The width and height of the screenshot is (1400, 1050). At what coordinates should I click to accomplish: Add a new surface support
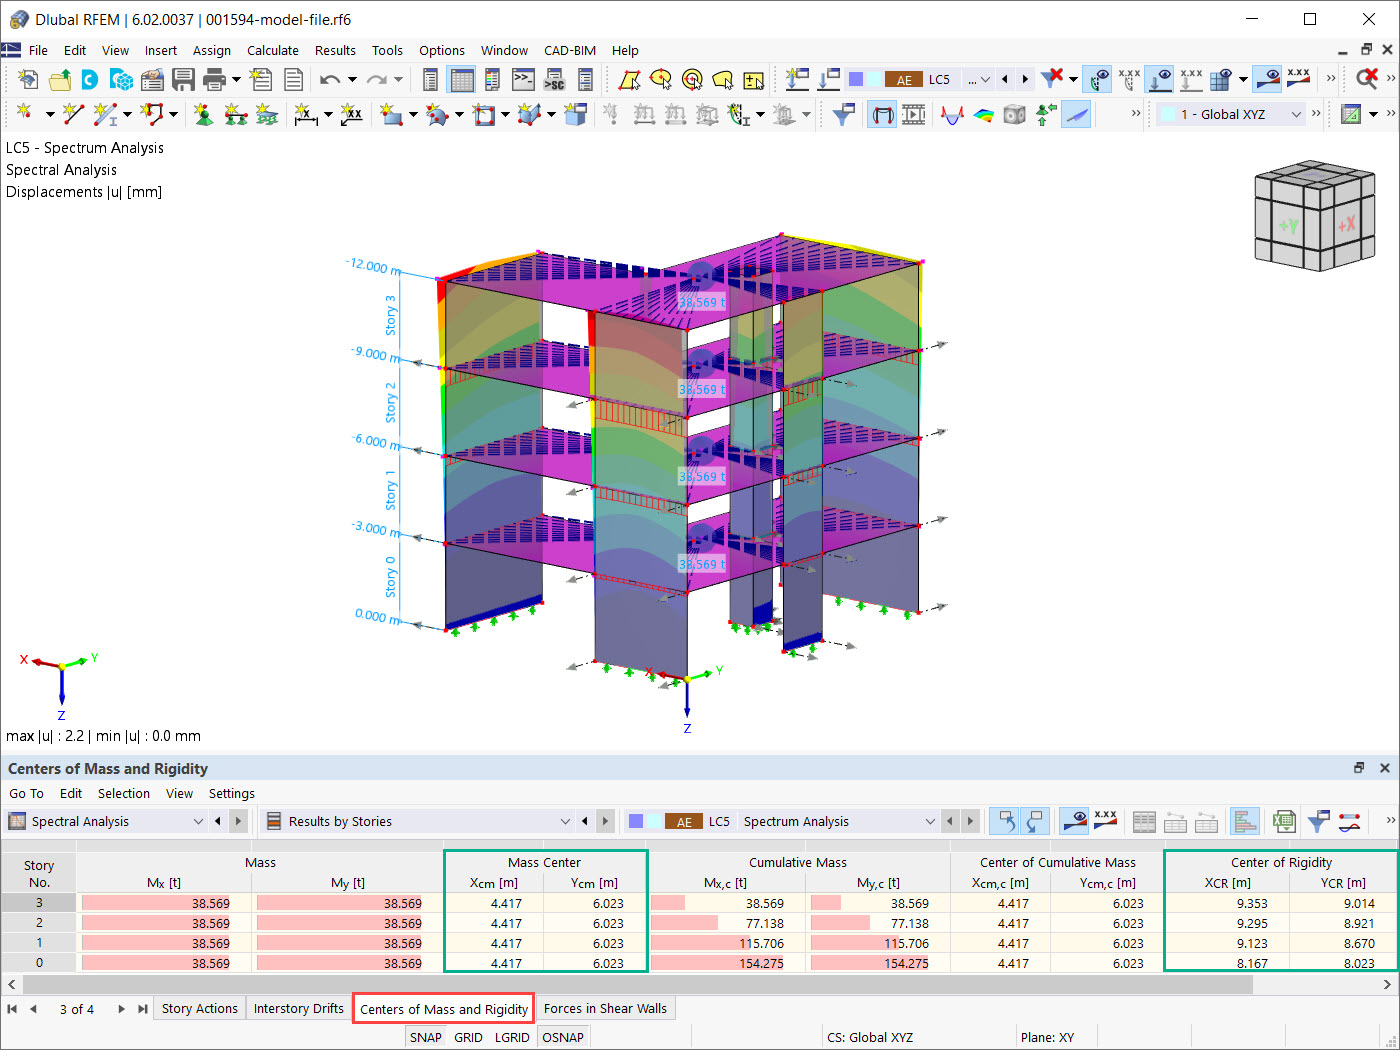(x=266, y=114)
